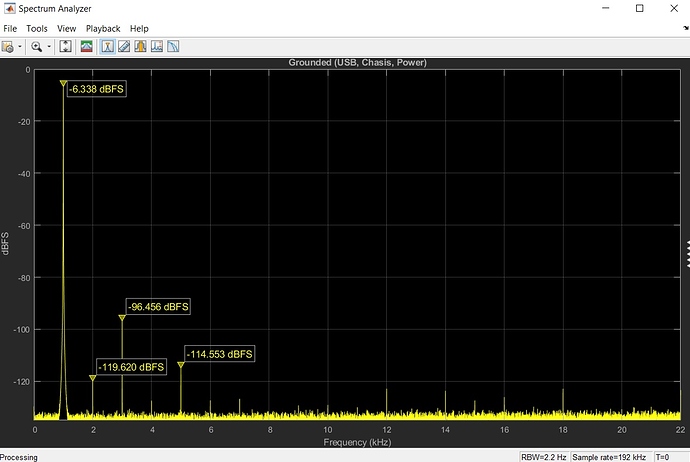Open the configuration properties gear icon

7,46
